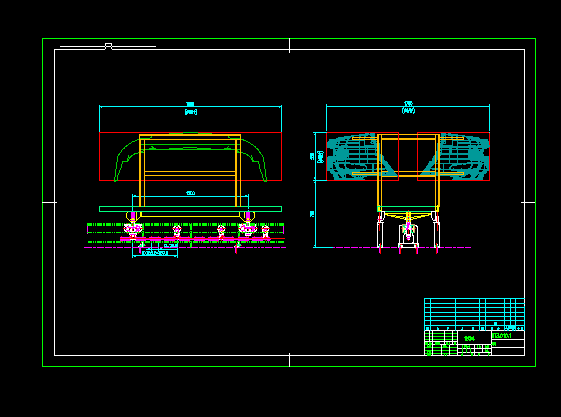Select the long green platform beam in left view
The image size is (561, 417).
tap(190, 209)
